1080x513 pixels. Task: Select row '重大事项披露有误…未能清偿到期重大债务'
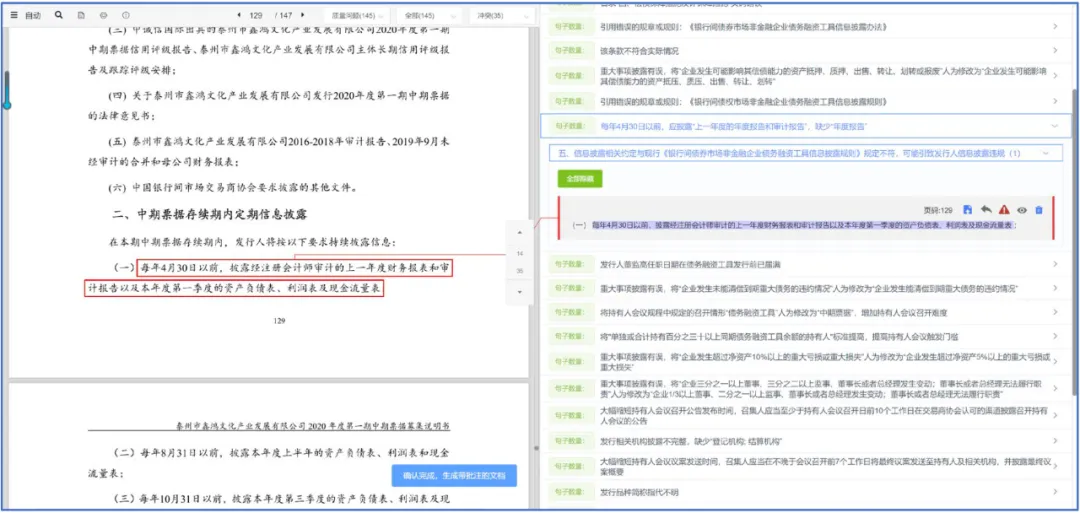[x=807, y=288]
